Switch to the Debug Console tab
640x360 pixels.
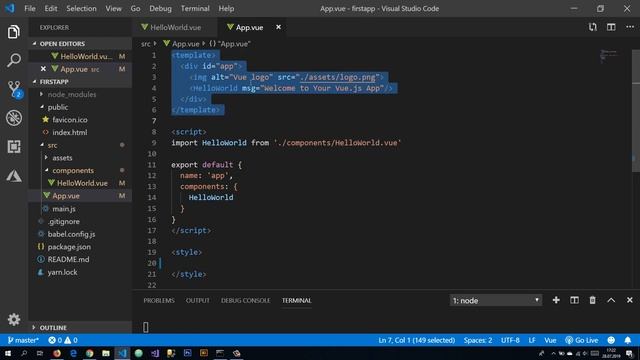(x=245, y=300)
